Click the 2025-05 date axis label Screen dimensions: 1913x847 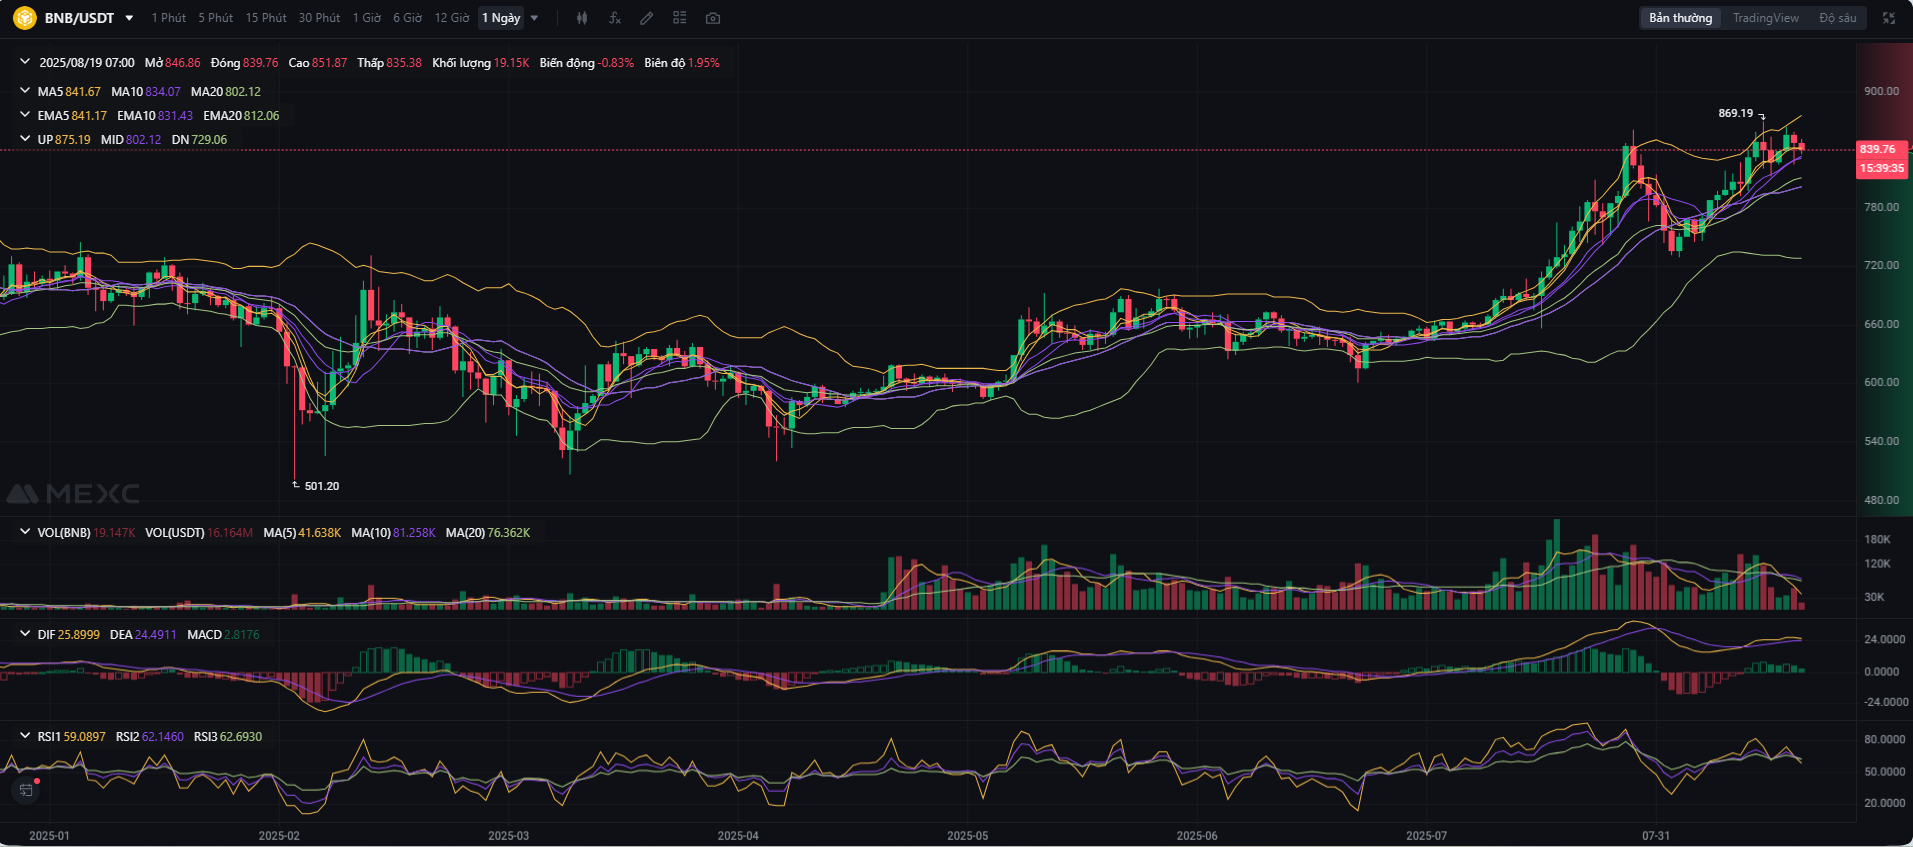coord(967,835)
